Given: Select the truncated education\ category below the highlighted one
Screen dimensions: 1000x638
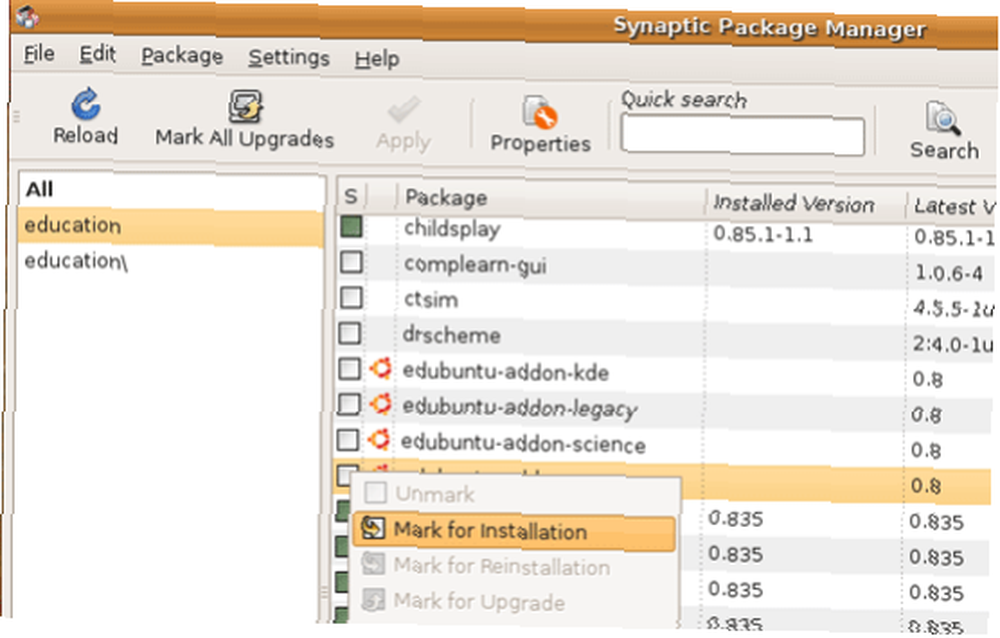Looking at the screenshot, I should pyautogui.click(x=76, y=261).
